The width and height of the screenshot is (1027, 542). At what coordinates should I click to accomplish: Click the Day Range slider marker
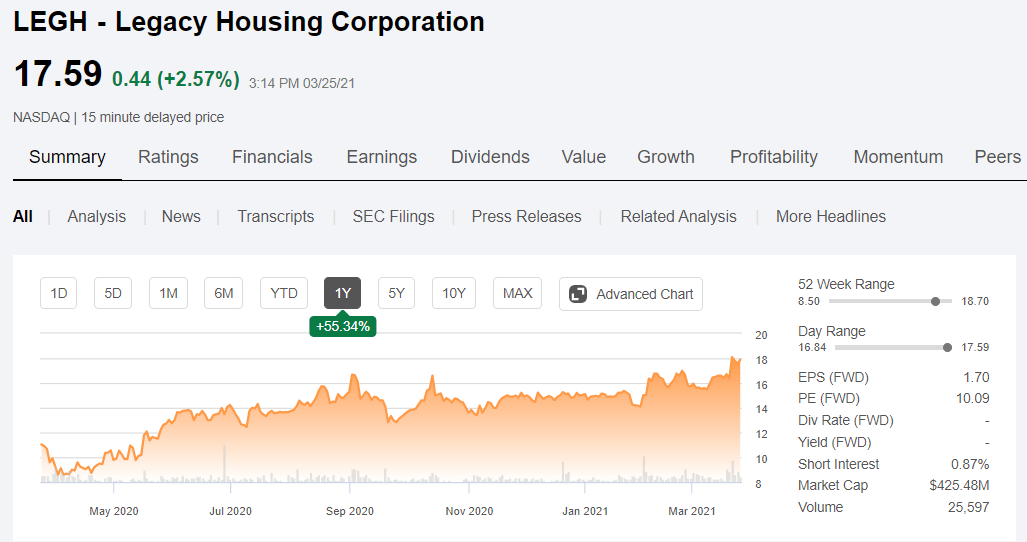[x=947, y=348]
